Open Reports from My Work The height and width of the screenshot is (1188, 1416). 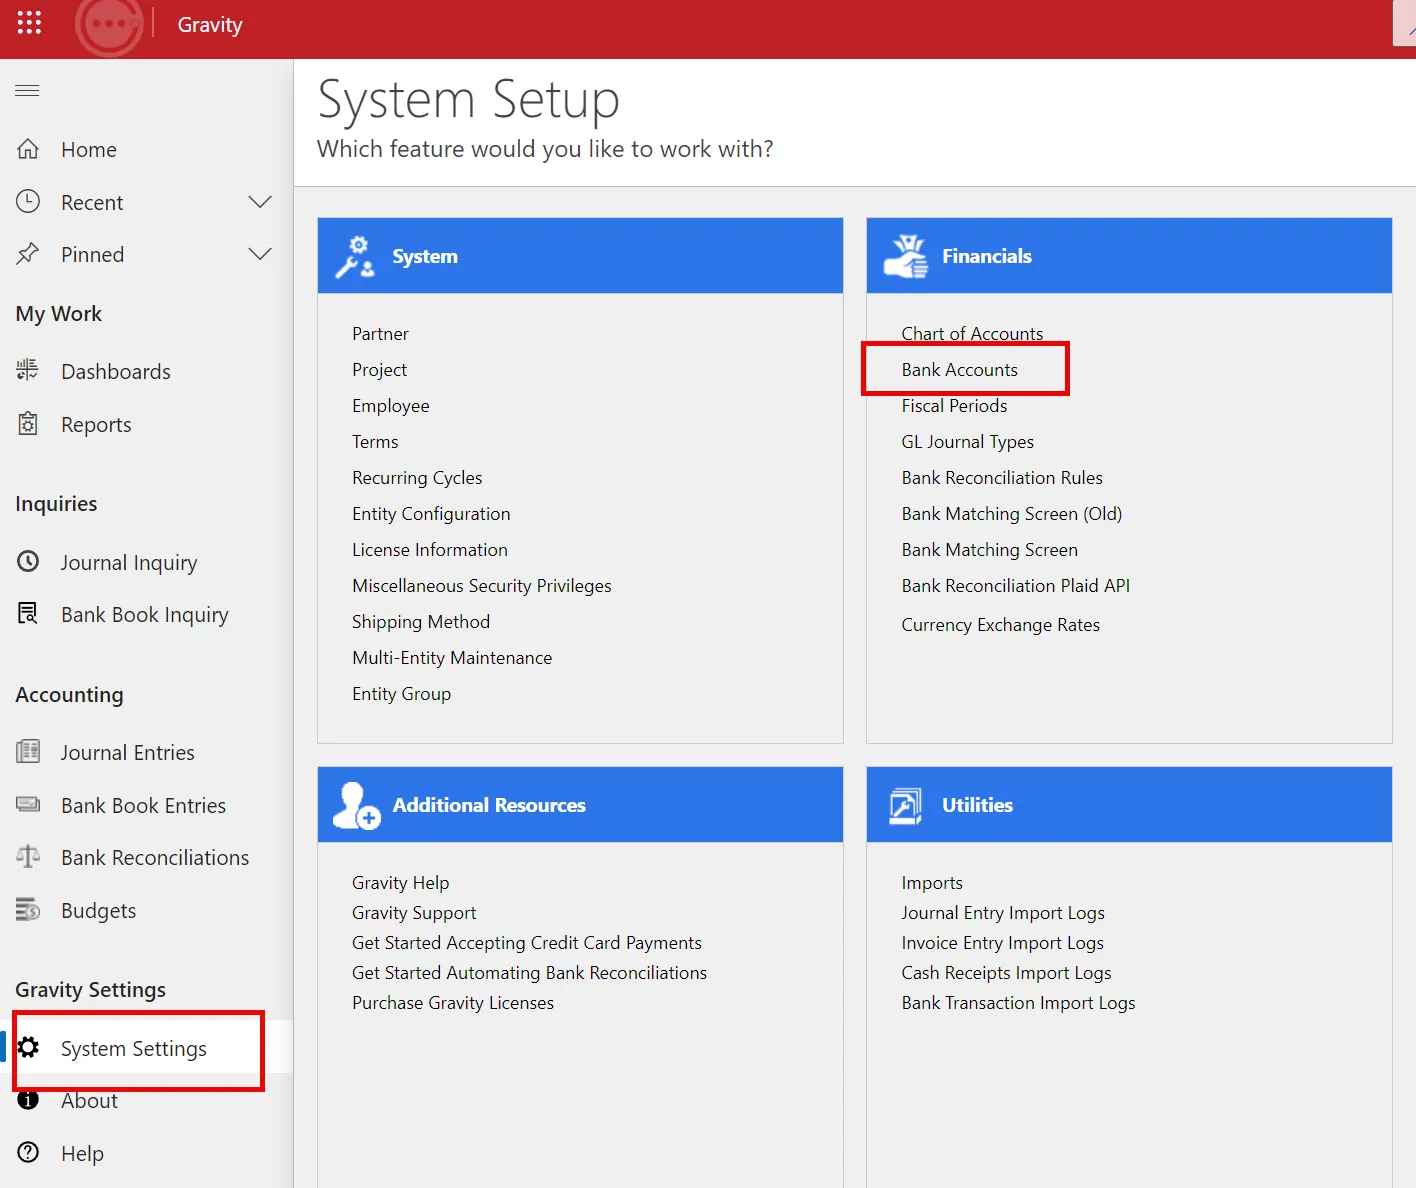[x=96, y=425]
